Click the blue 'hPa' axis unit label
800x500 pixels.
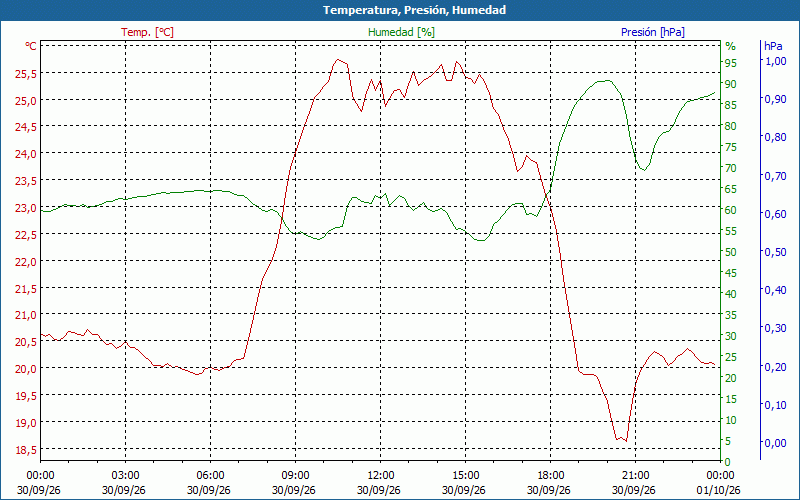click(773, 46)
